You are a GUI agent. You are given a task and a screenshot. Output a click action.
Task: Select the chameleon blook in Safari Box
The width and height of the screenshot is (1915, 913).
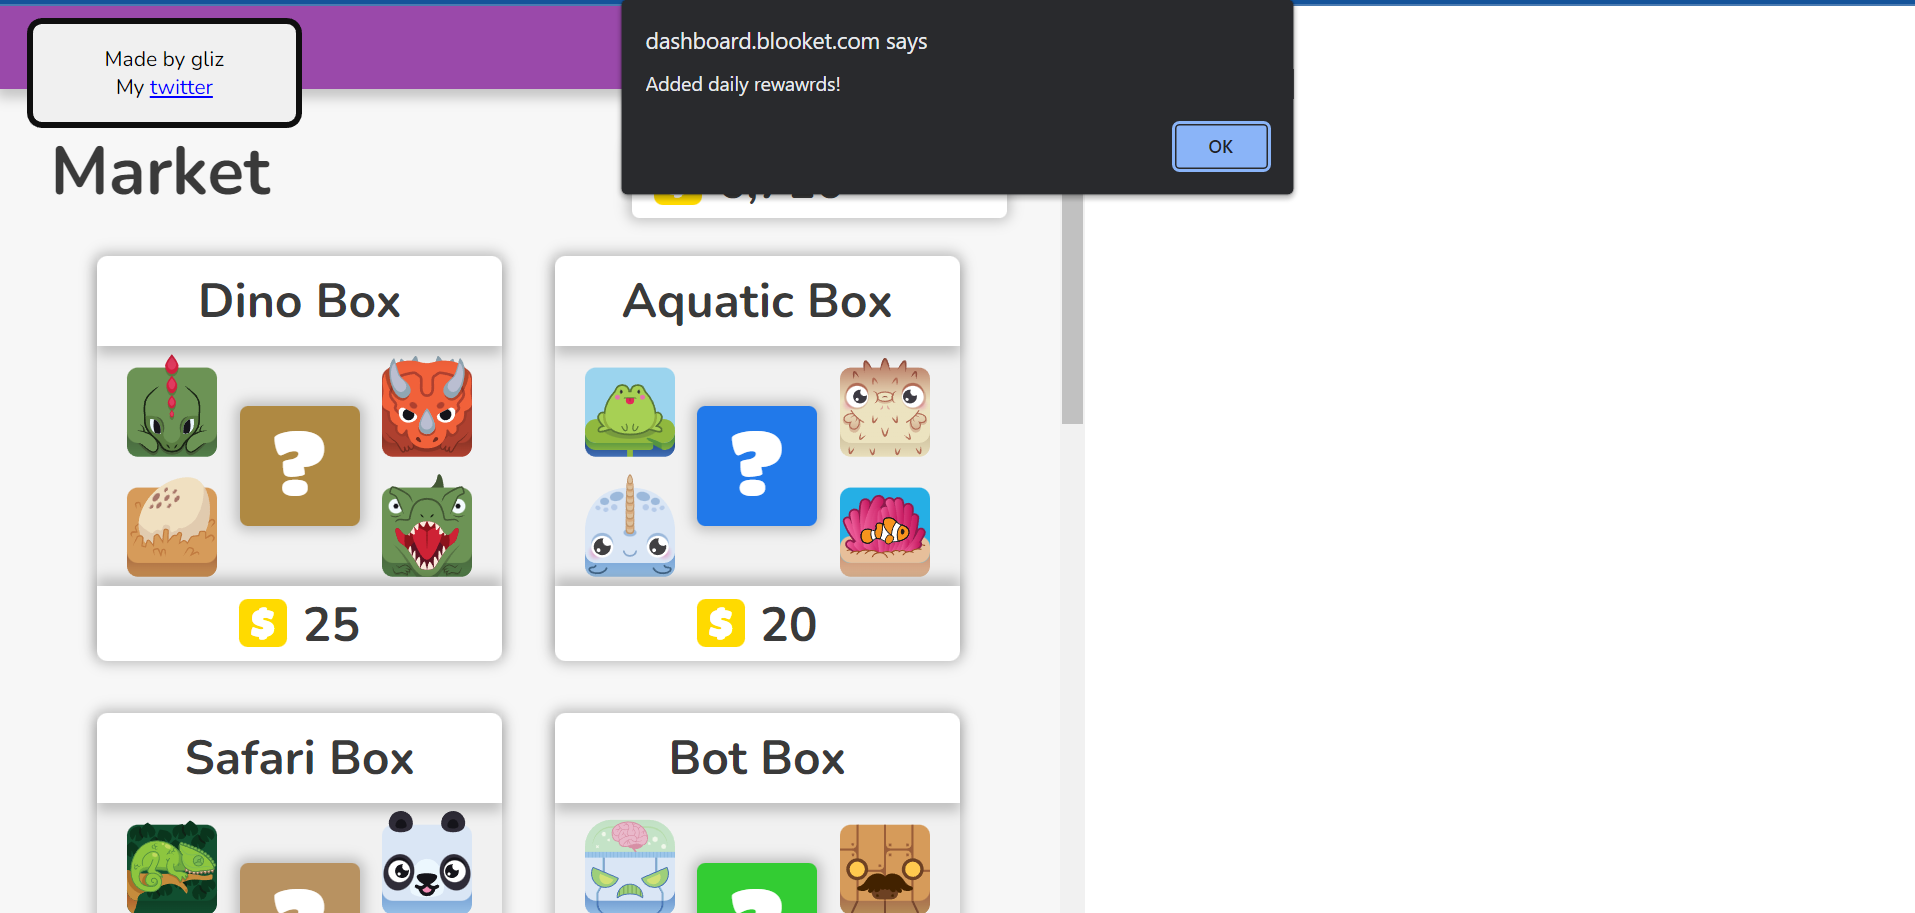171,867
